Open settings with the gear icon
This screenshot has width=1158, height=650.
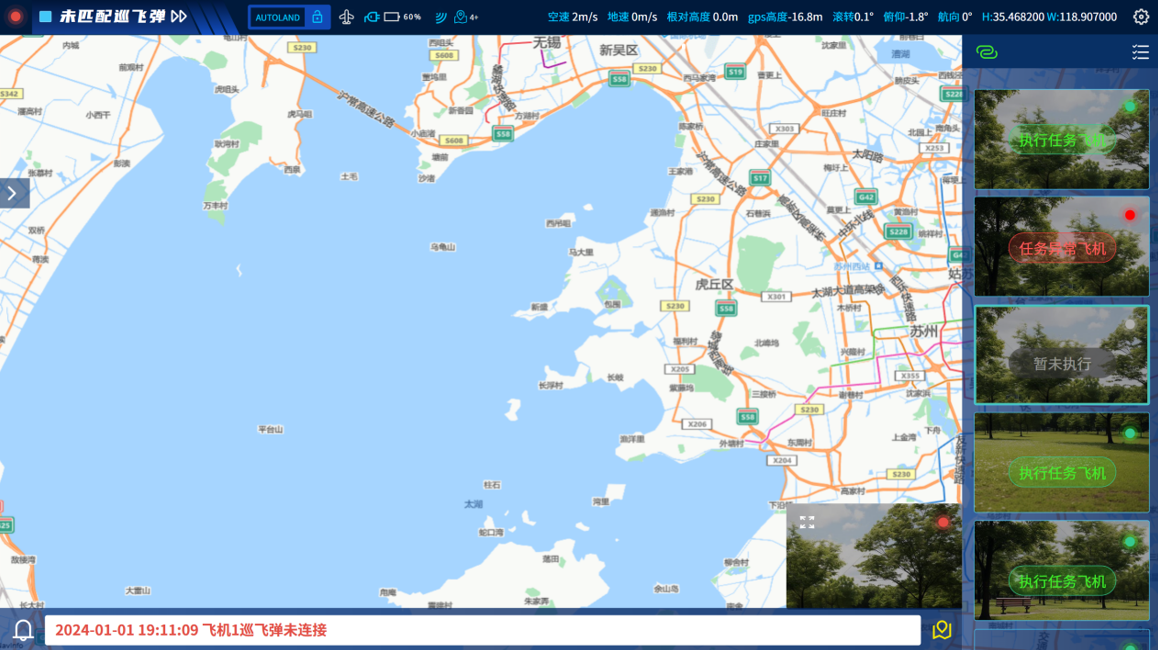[1140, 17]
